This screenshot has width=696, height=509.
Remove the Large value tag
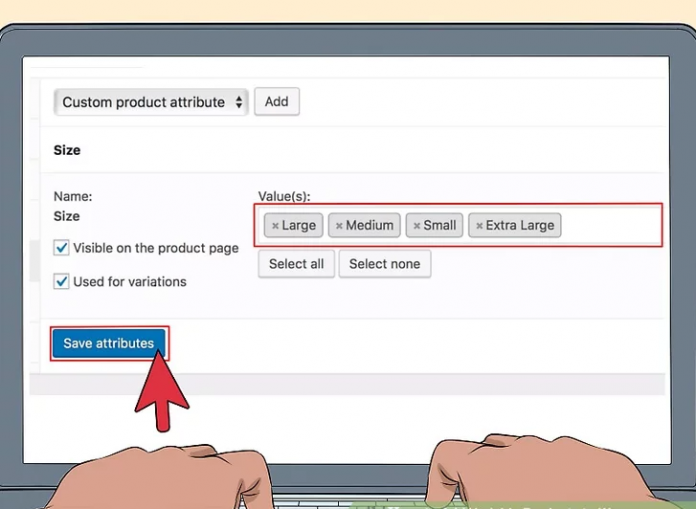(x=275, y=226)
